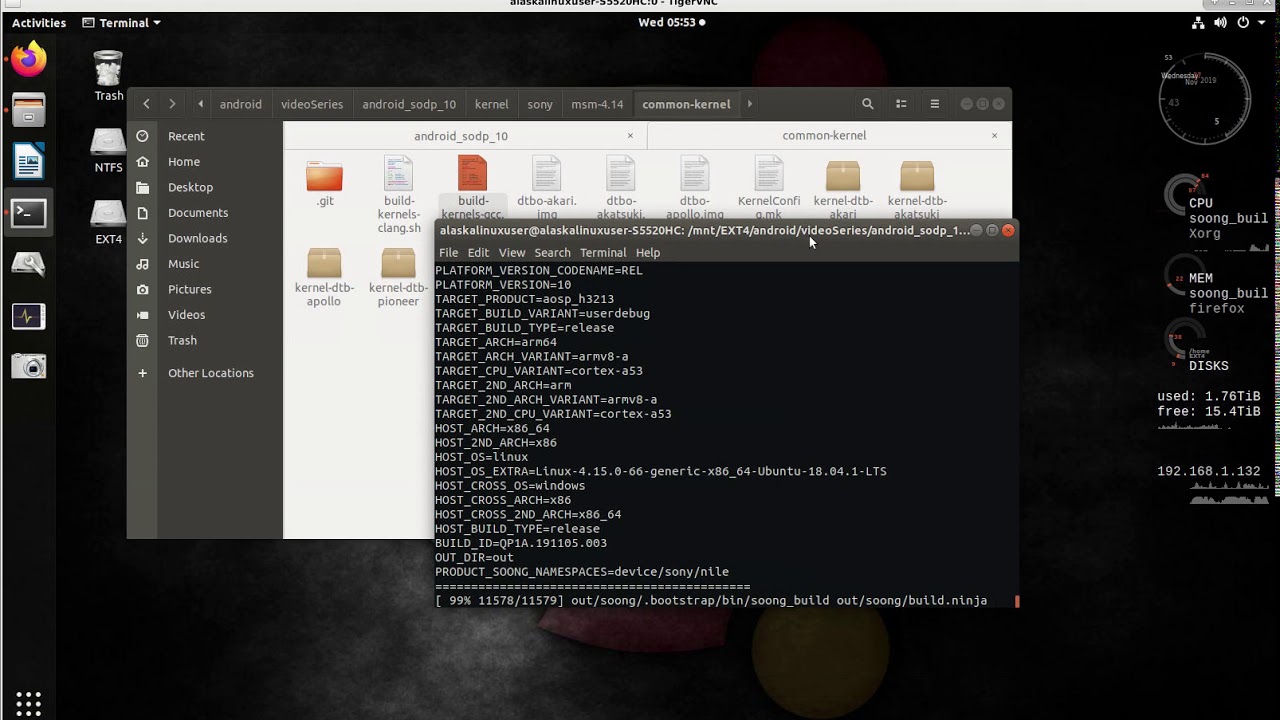The width and height of the screenshot is (1280, 720).
Task: Open Terminal app menu in top bar
Action: pyautogui.click(x=121, y=22)
